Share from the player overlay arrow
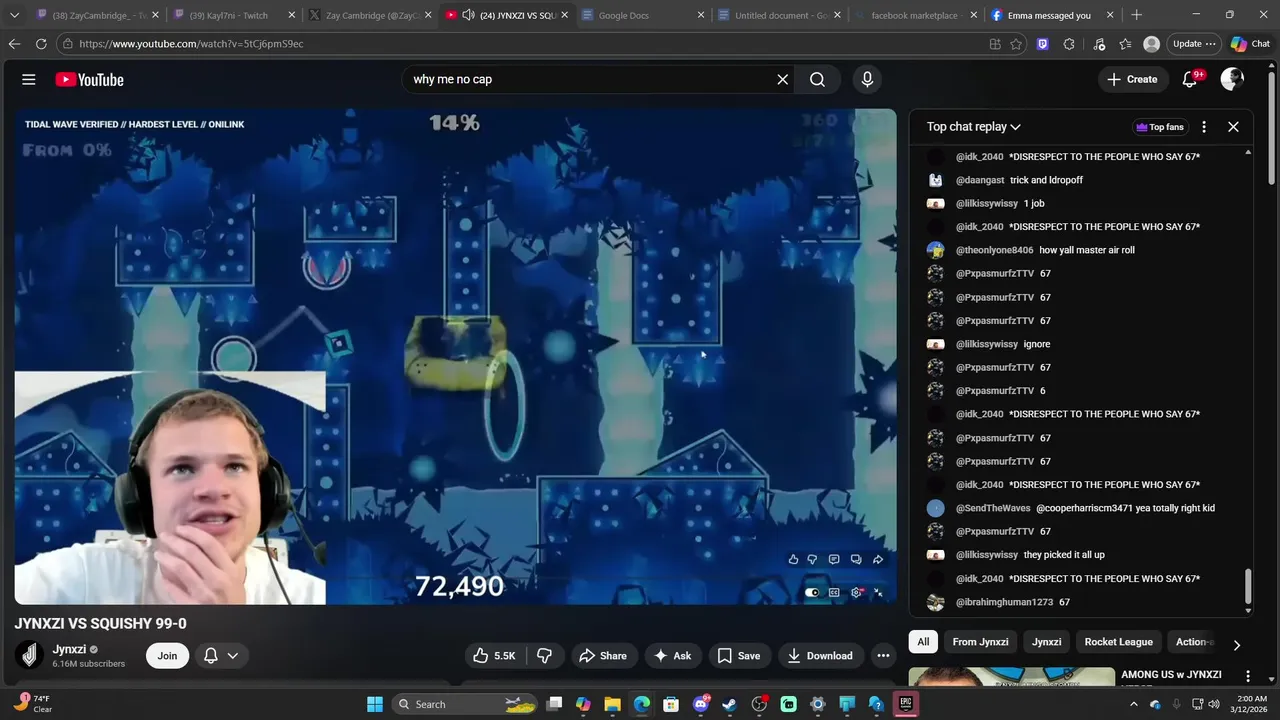1280x720 pixels. coord(878,559)
